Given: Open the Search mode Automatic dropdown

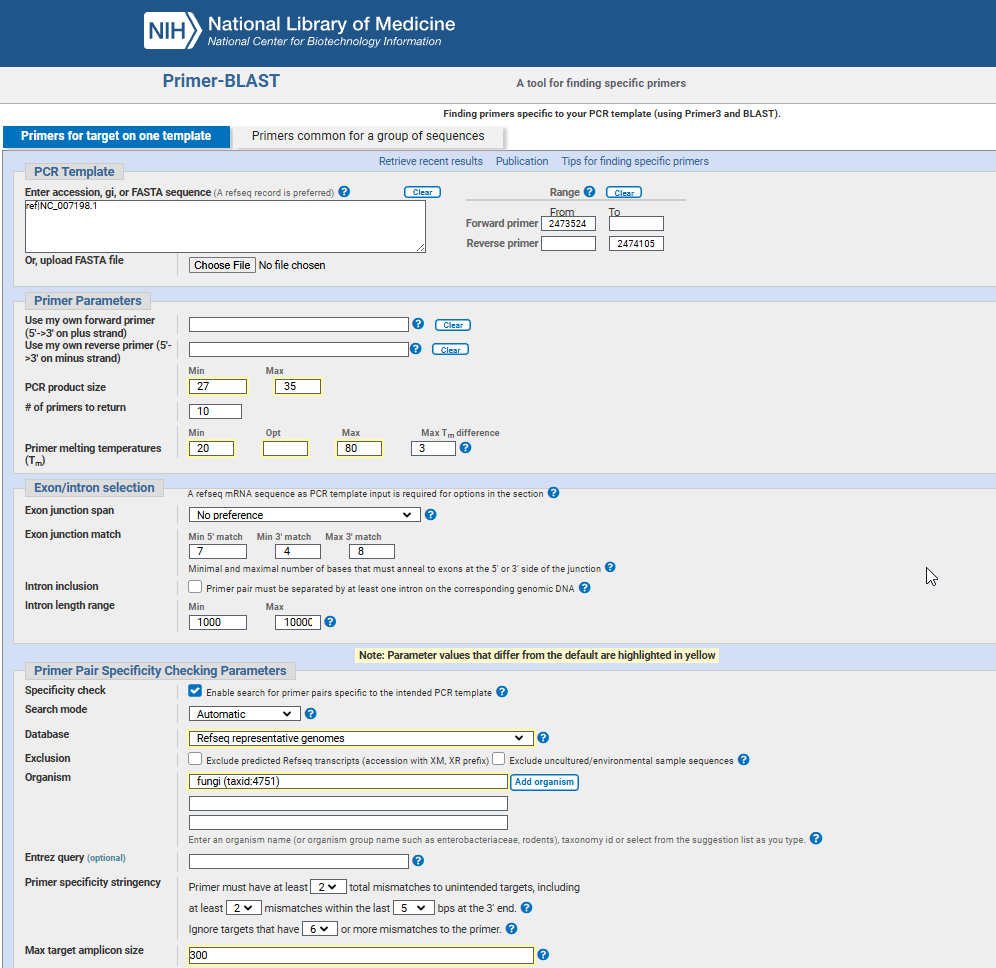Looking at the screenshot, I should (245, 714).
